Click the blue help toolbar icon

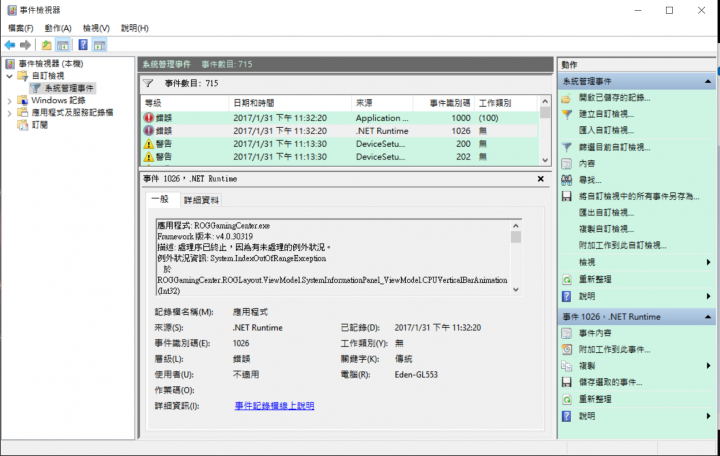point(83,45)
